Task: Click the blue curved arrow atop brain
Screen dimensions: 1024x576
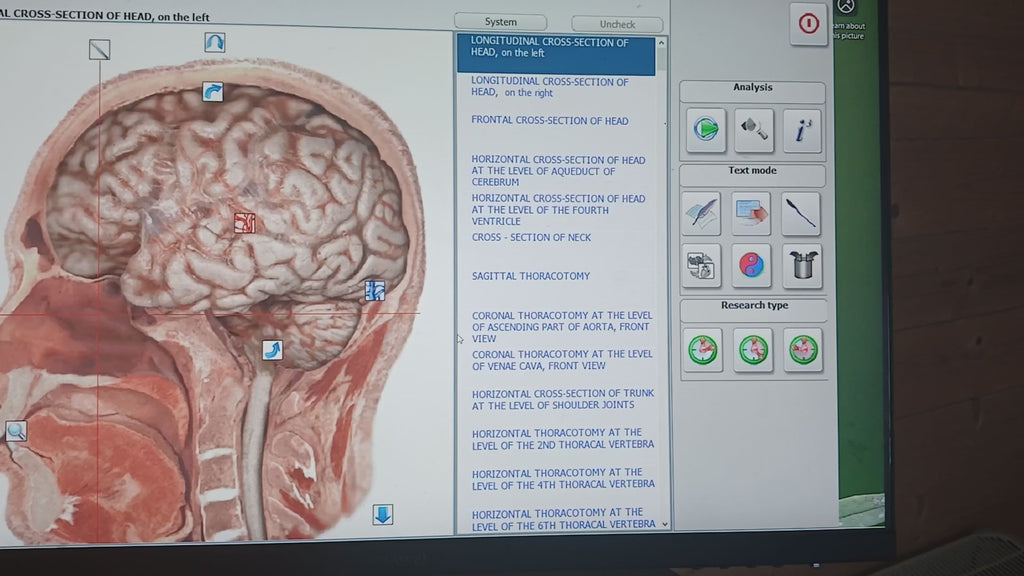Action: point(213,91)
